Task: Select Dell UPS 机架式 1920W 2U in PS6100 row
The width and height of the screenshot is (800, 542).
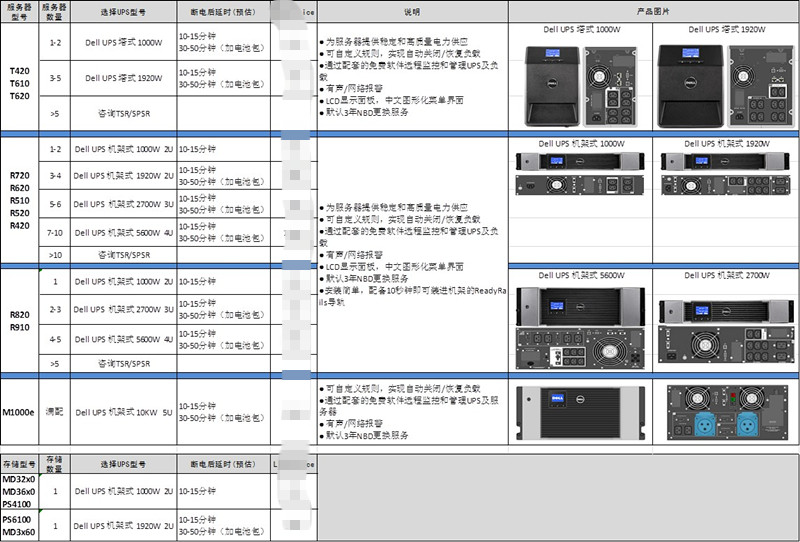Action: 123,526
